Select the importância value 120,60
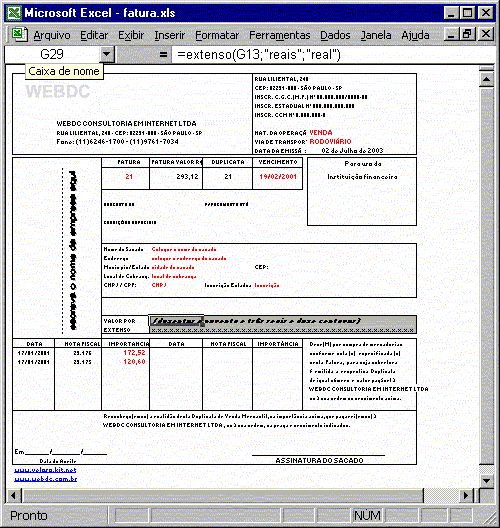This screenshot has width=500, height=528. click(134, 362)
